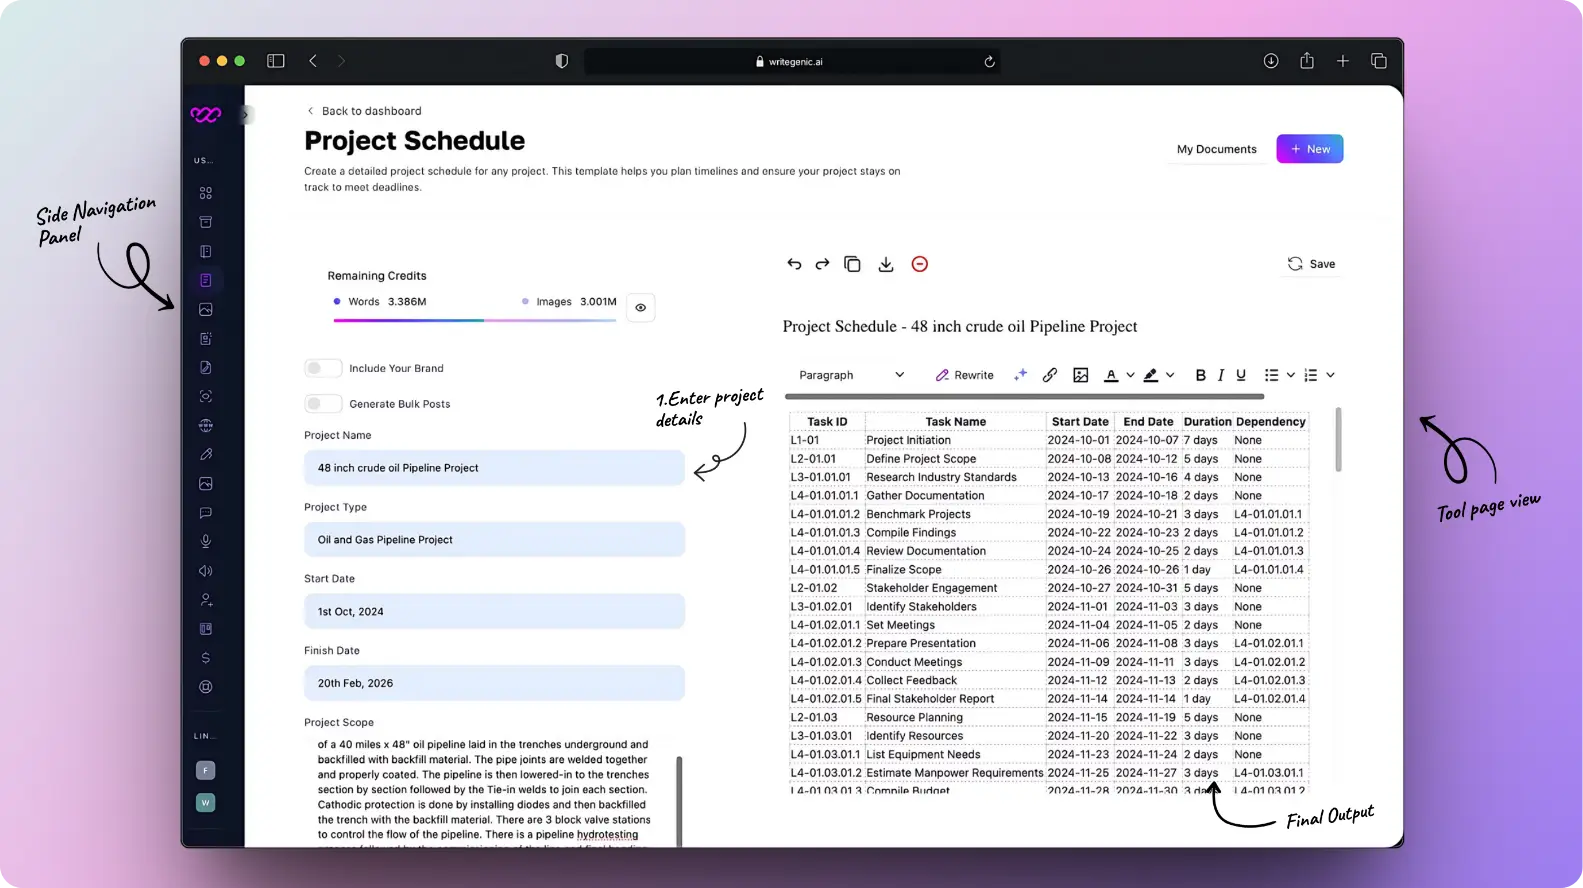Image resolution: width=1583 pixels, height=888 pixels.
Task: Reload the writegenic.ai page
Action: [989, 62]
